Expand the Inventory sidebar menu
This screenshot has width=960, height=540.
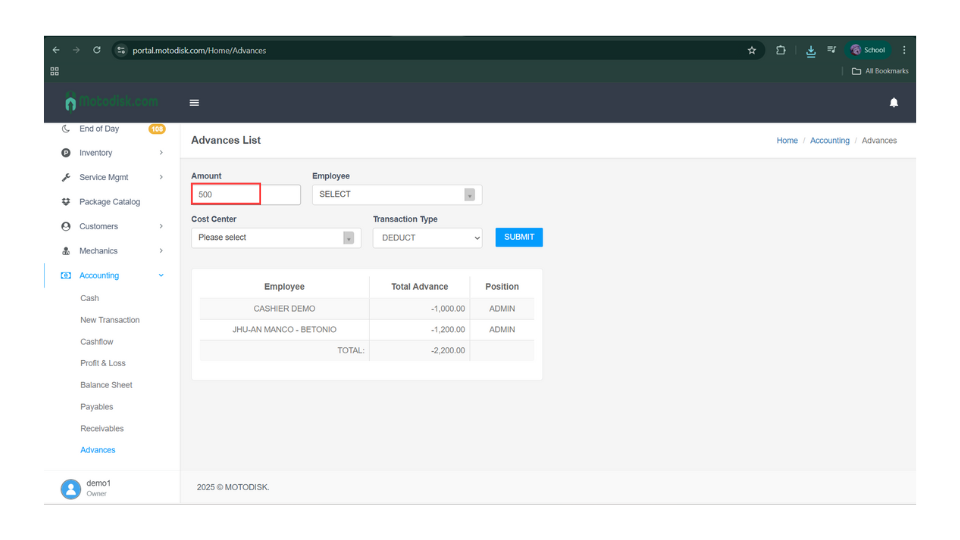(x=110, y=153)
